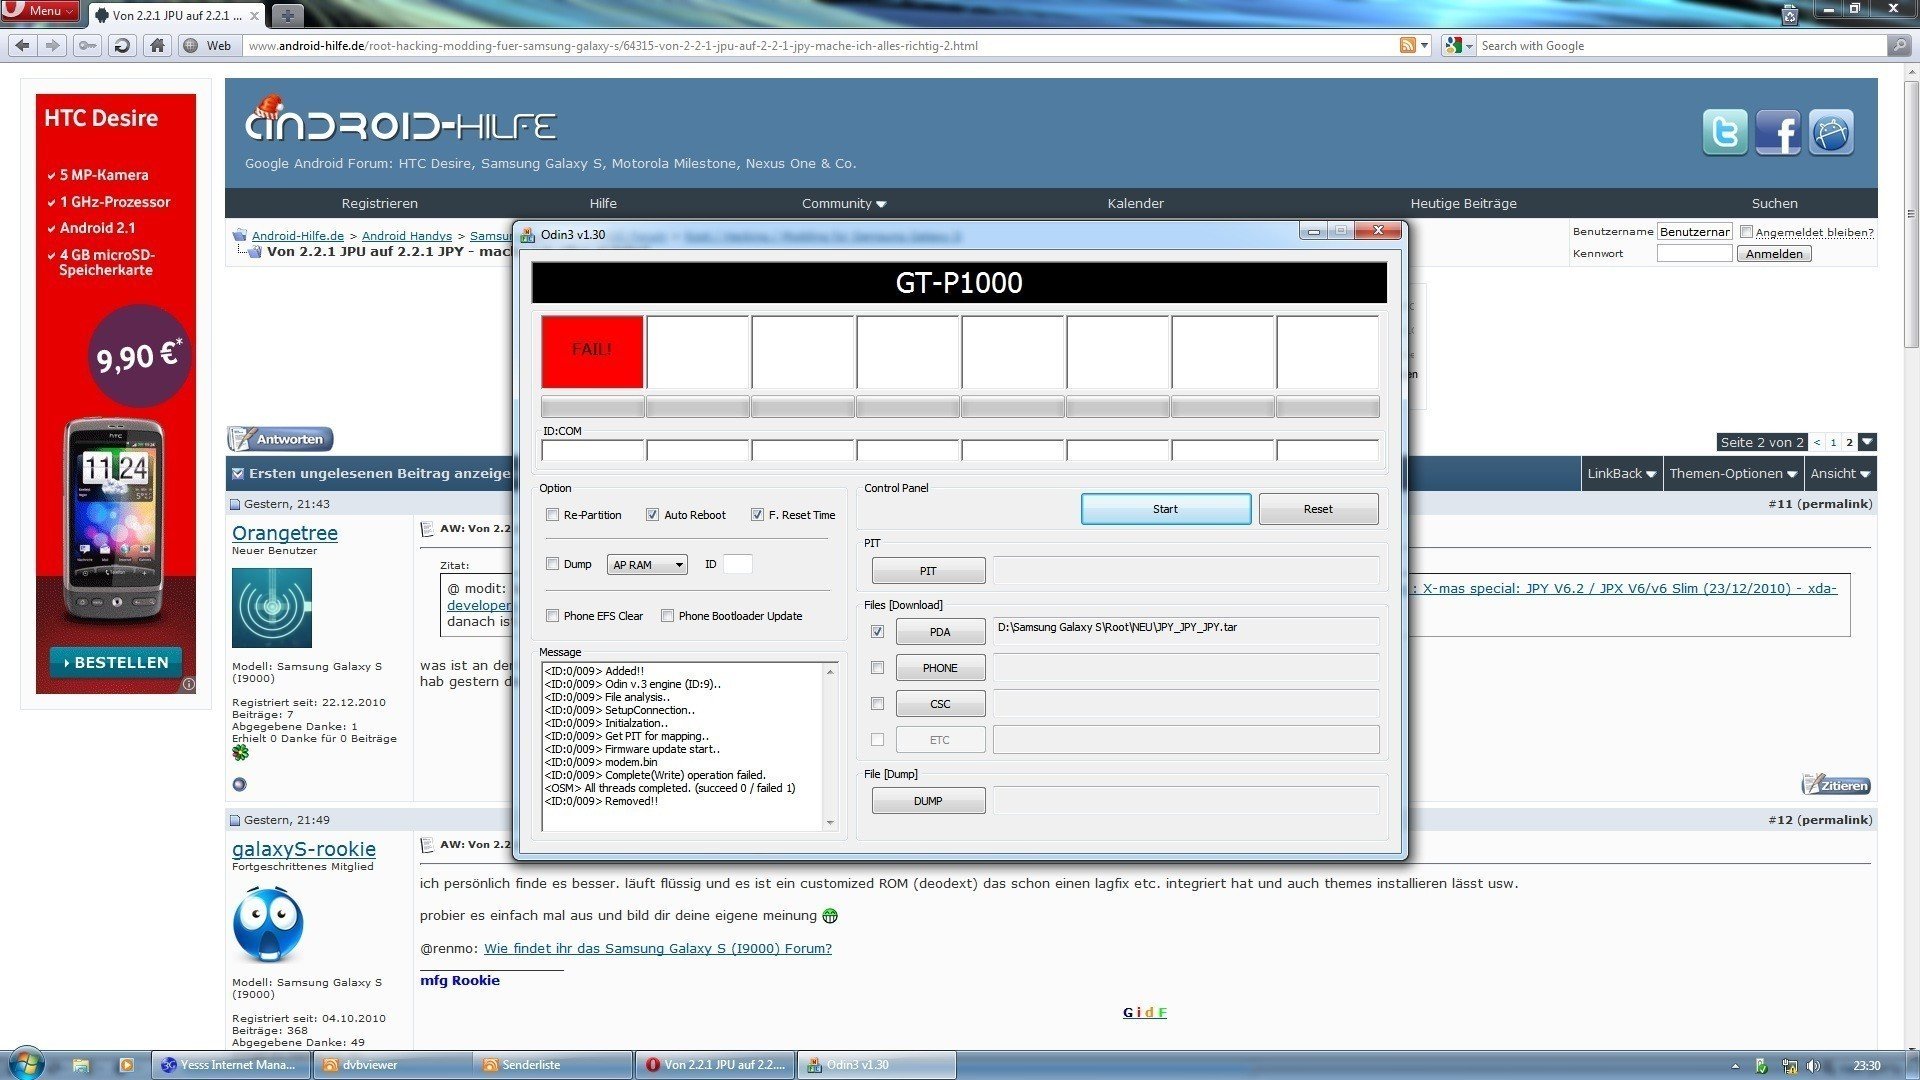Screen dimensions: 1920x1080
Task: Click Orangetree's avatar image
Action: 272,608
